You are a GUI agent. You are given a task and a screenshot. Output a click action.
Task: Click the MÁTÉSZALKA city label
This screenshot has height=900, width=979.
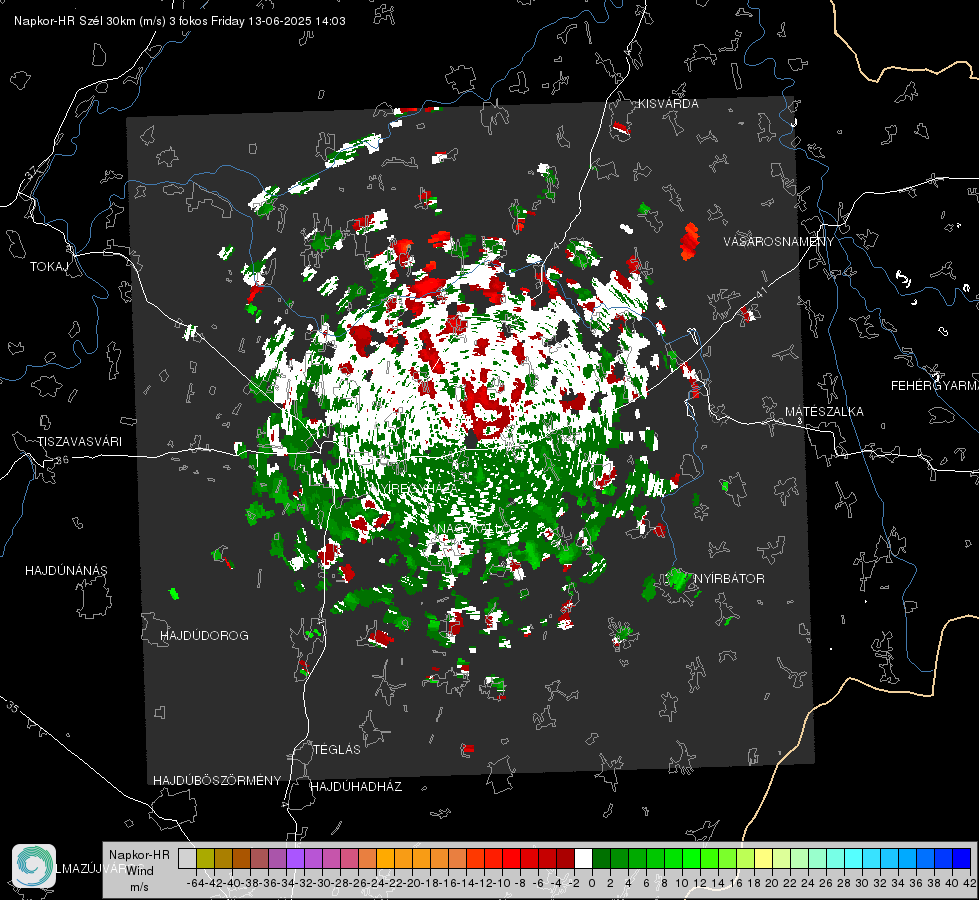tap(824, 412)
